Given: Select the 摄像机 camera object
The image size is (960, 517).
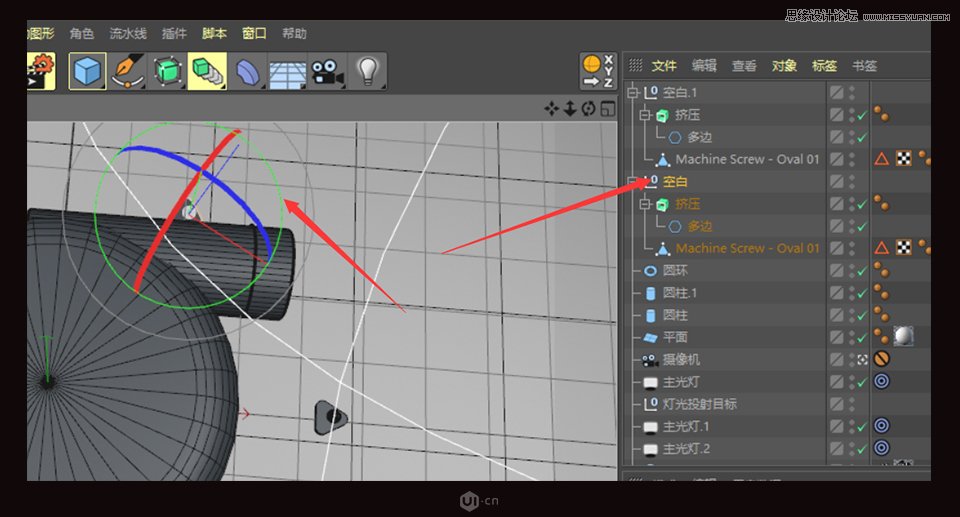Looking at the screenshot, I should coord(681,359).
